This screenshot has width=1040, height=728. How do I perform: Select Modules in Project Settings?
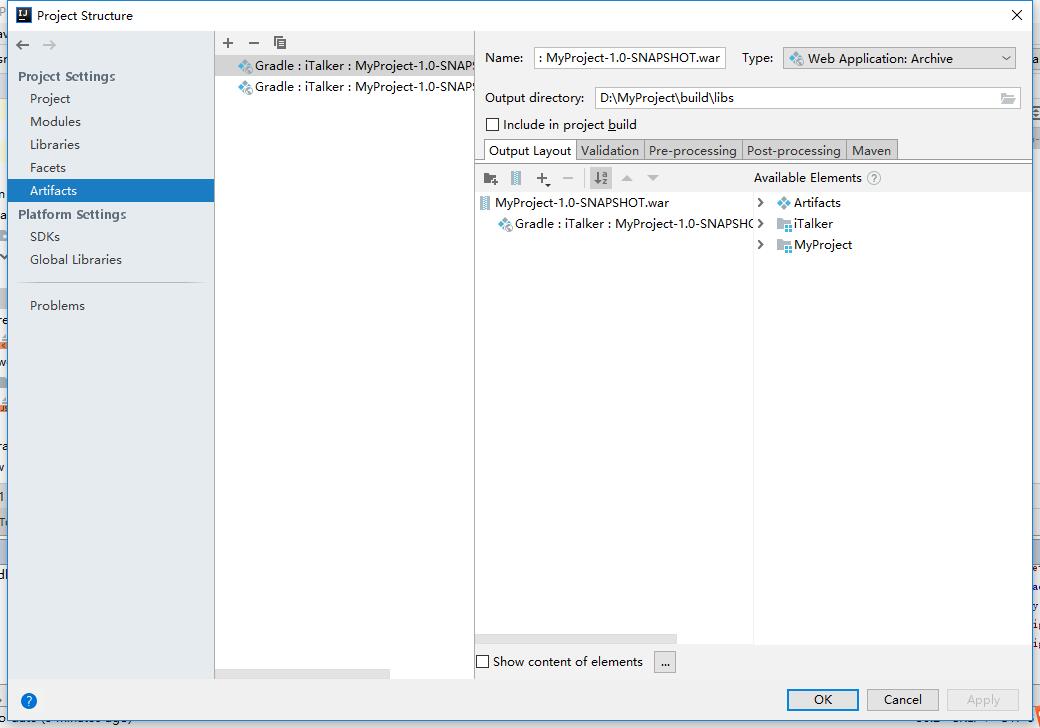(x=111, y=122)
